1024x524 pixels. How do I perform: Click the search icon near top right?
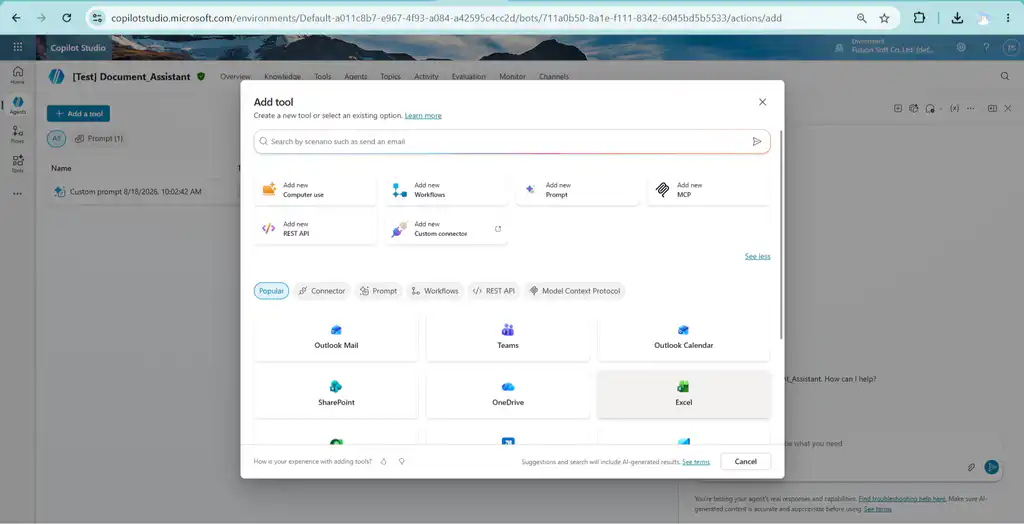click(1005, 76)
